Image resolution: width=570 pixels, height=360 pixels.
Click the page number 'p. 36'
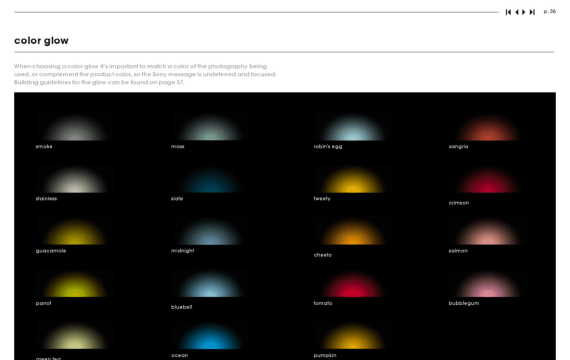[550, 12]
